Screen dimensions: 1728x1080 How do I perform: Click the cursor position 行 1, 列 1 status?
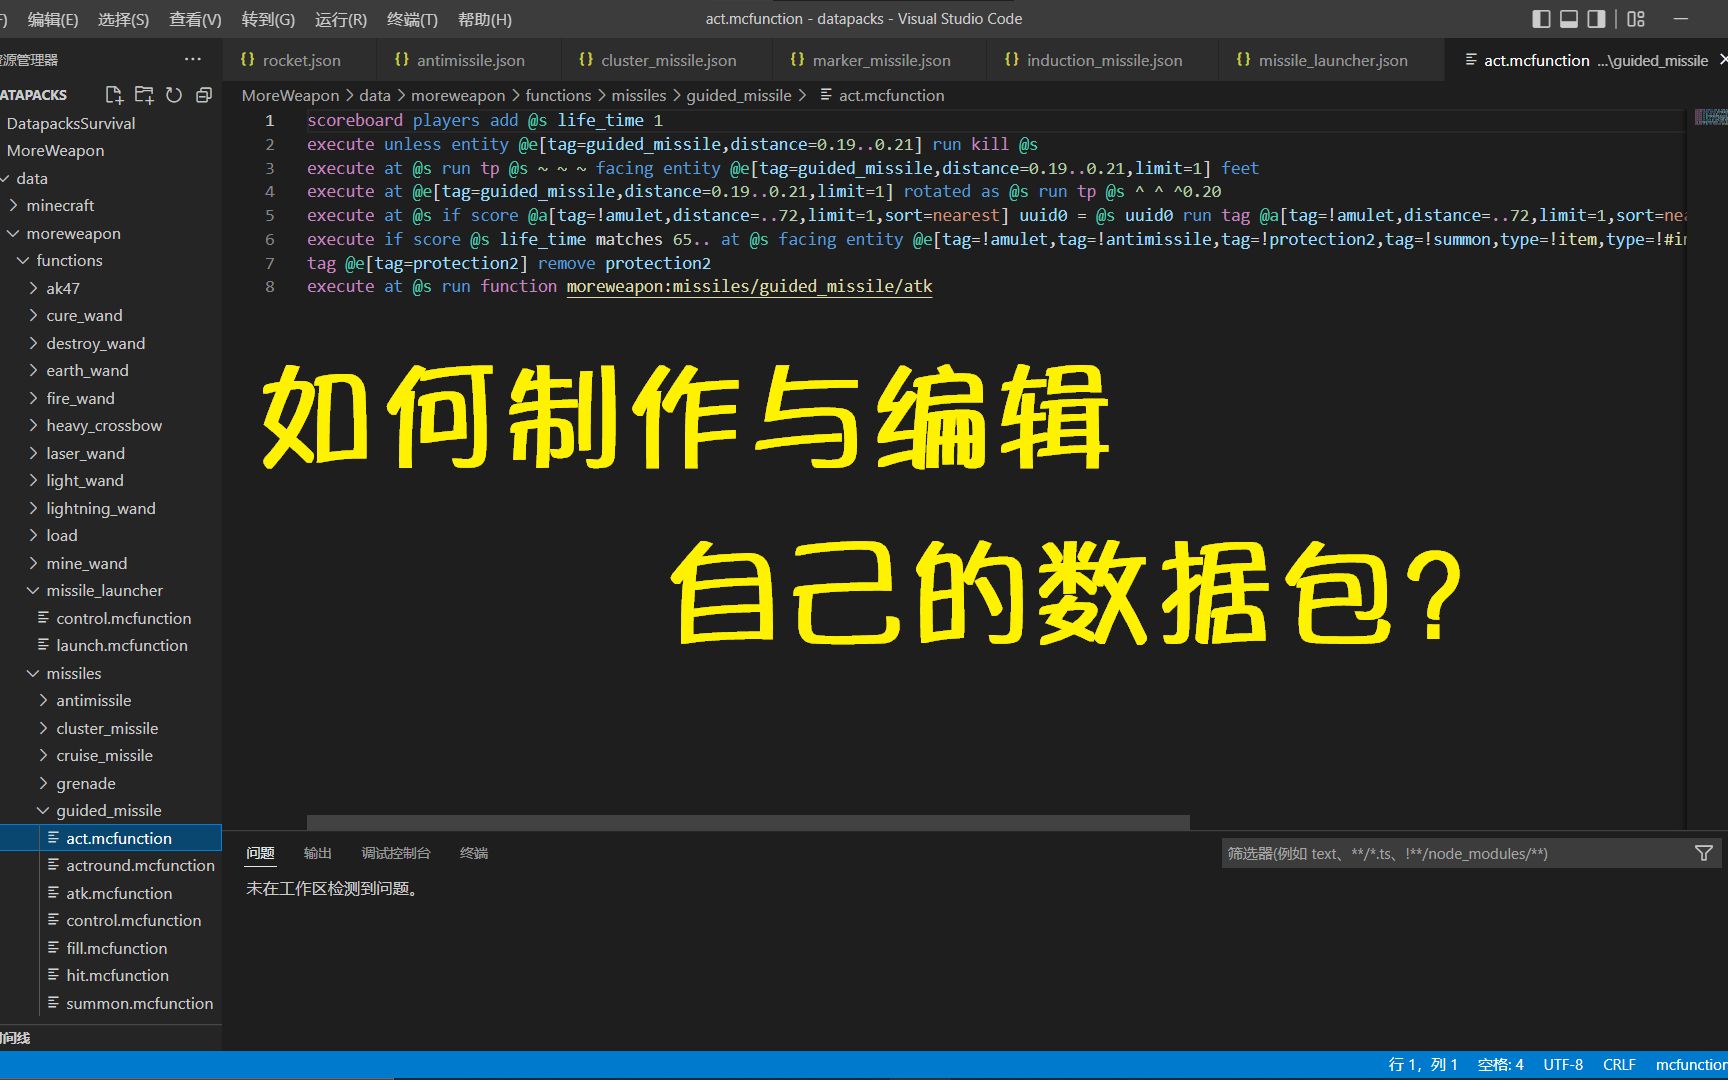tap(1422, 1065)
